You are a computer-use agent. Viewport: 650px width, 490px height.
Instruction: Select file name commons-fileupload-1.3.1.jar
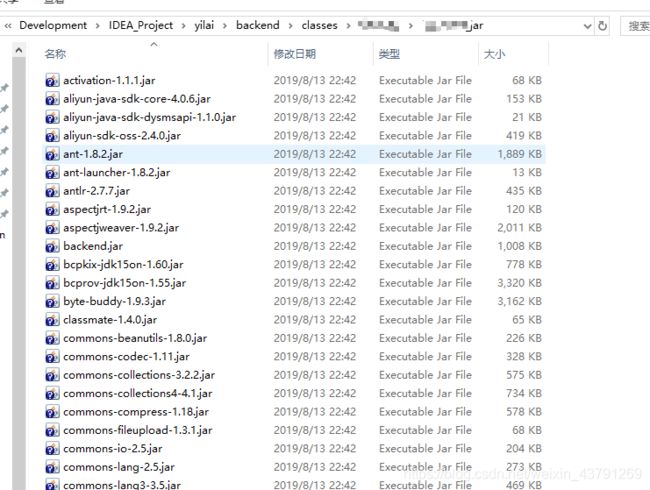(138, 430)
